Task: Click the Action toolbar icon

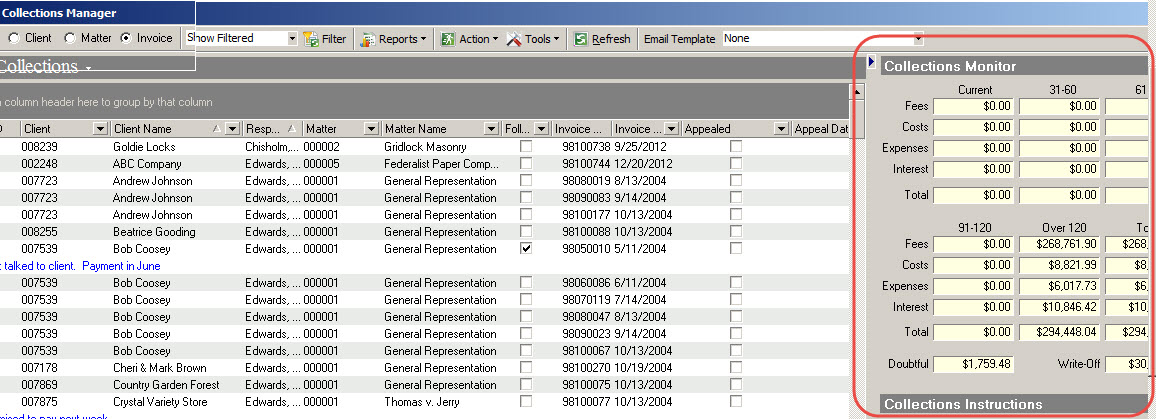Action: click(448, 39)
